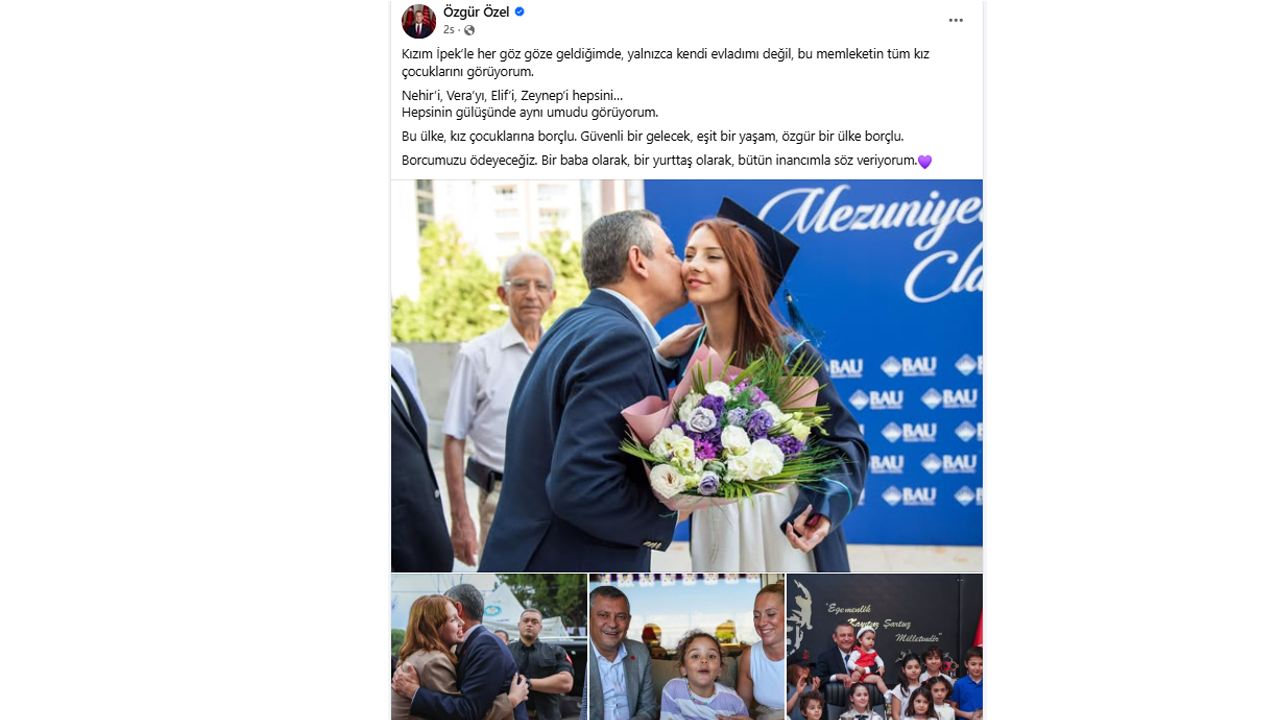This screenshot has height=720, width=1280.
Task: Open the smiling little girl photo thumbnail
Action: pos(687,647)
